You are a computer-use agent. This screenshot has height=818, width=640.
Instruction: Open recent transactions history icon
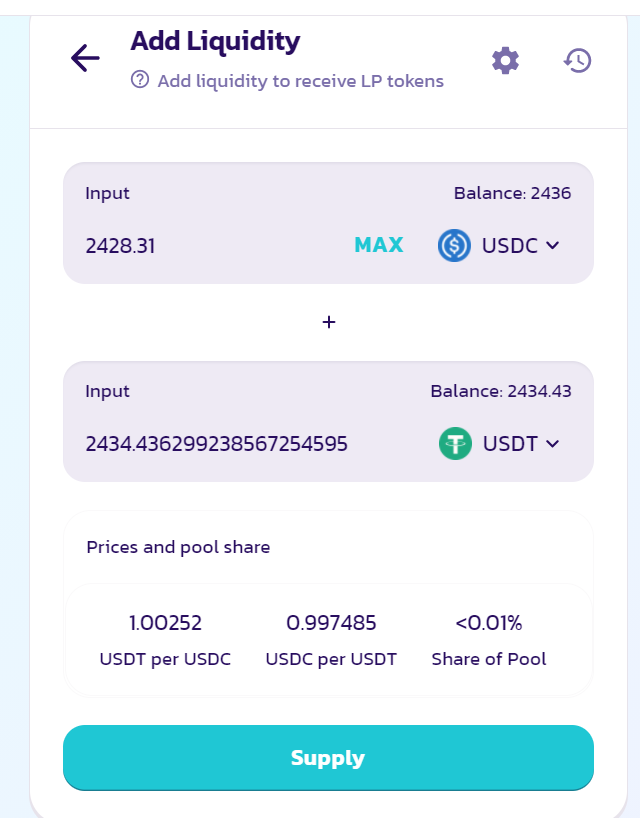577,60
